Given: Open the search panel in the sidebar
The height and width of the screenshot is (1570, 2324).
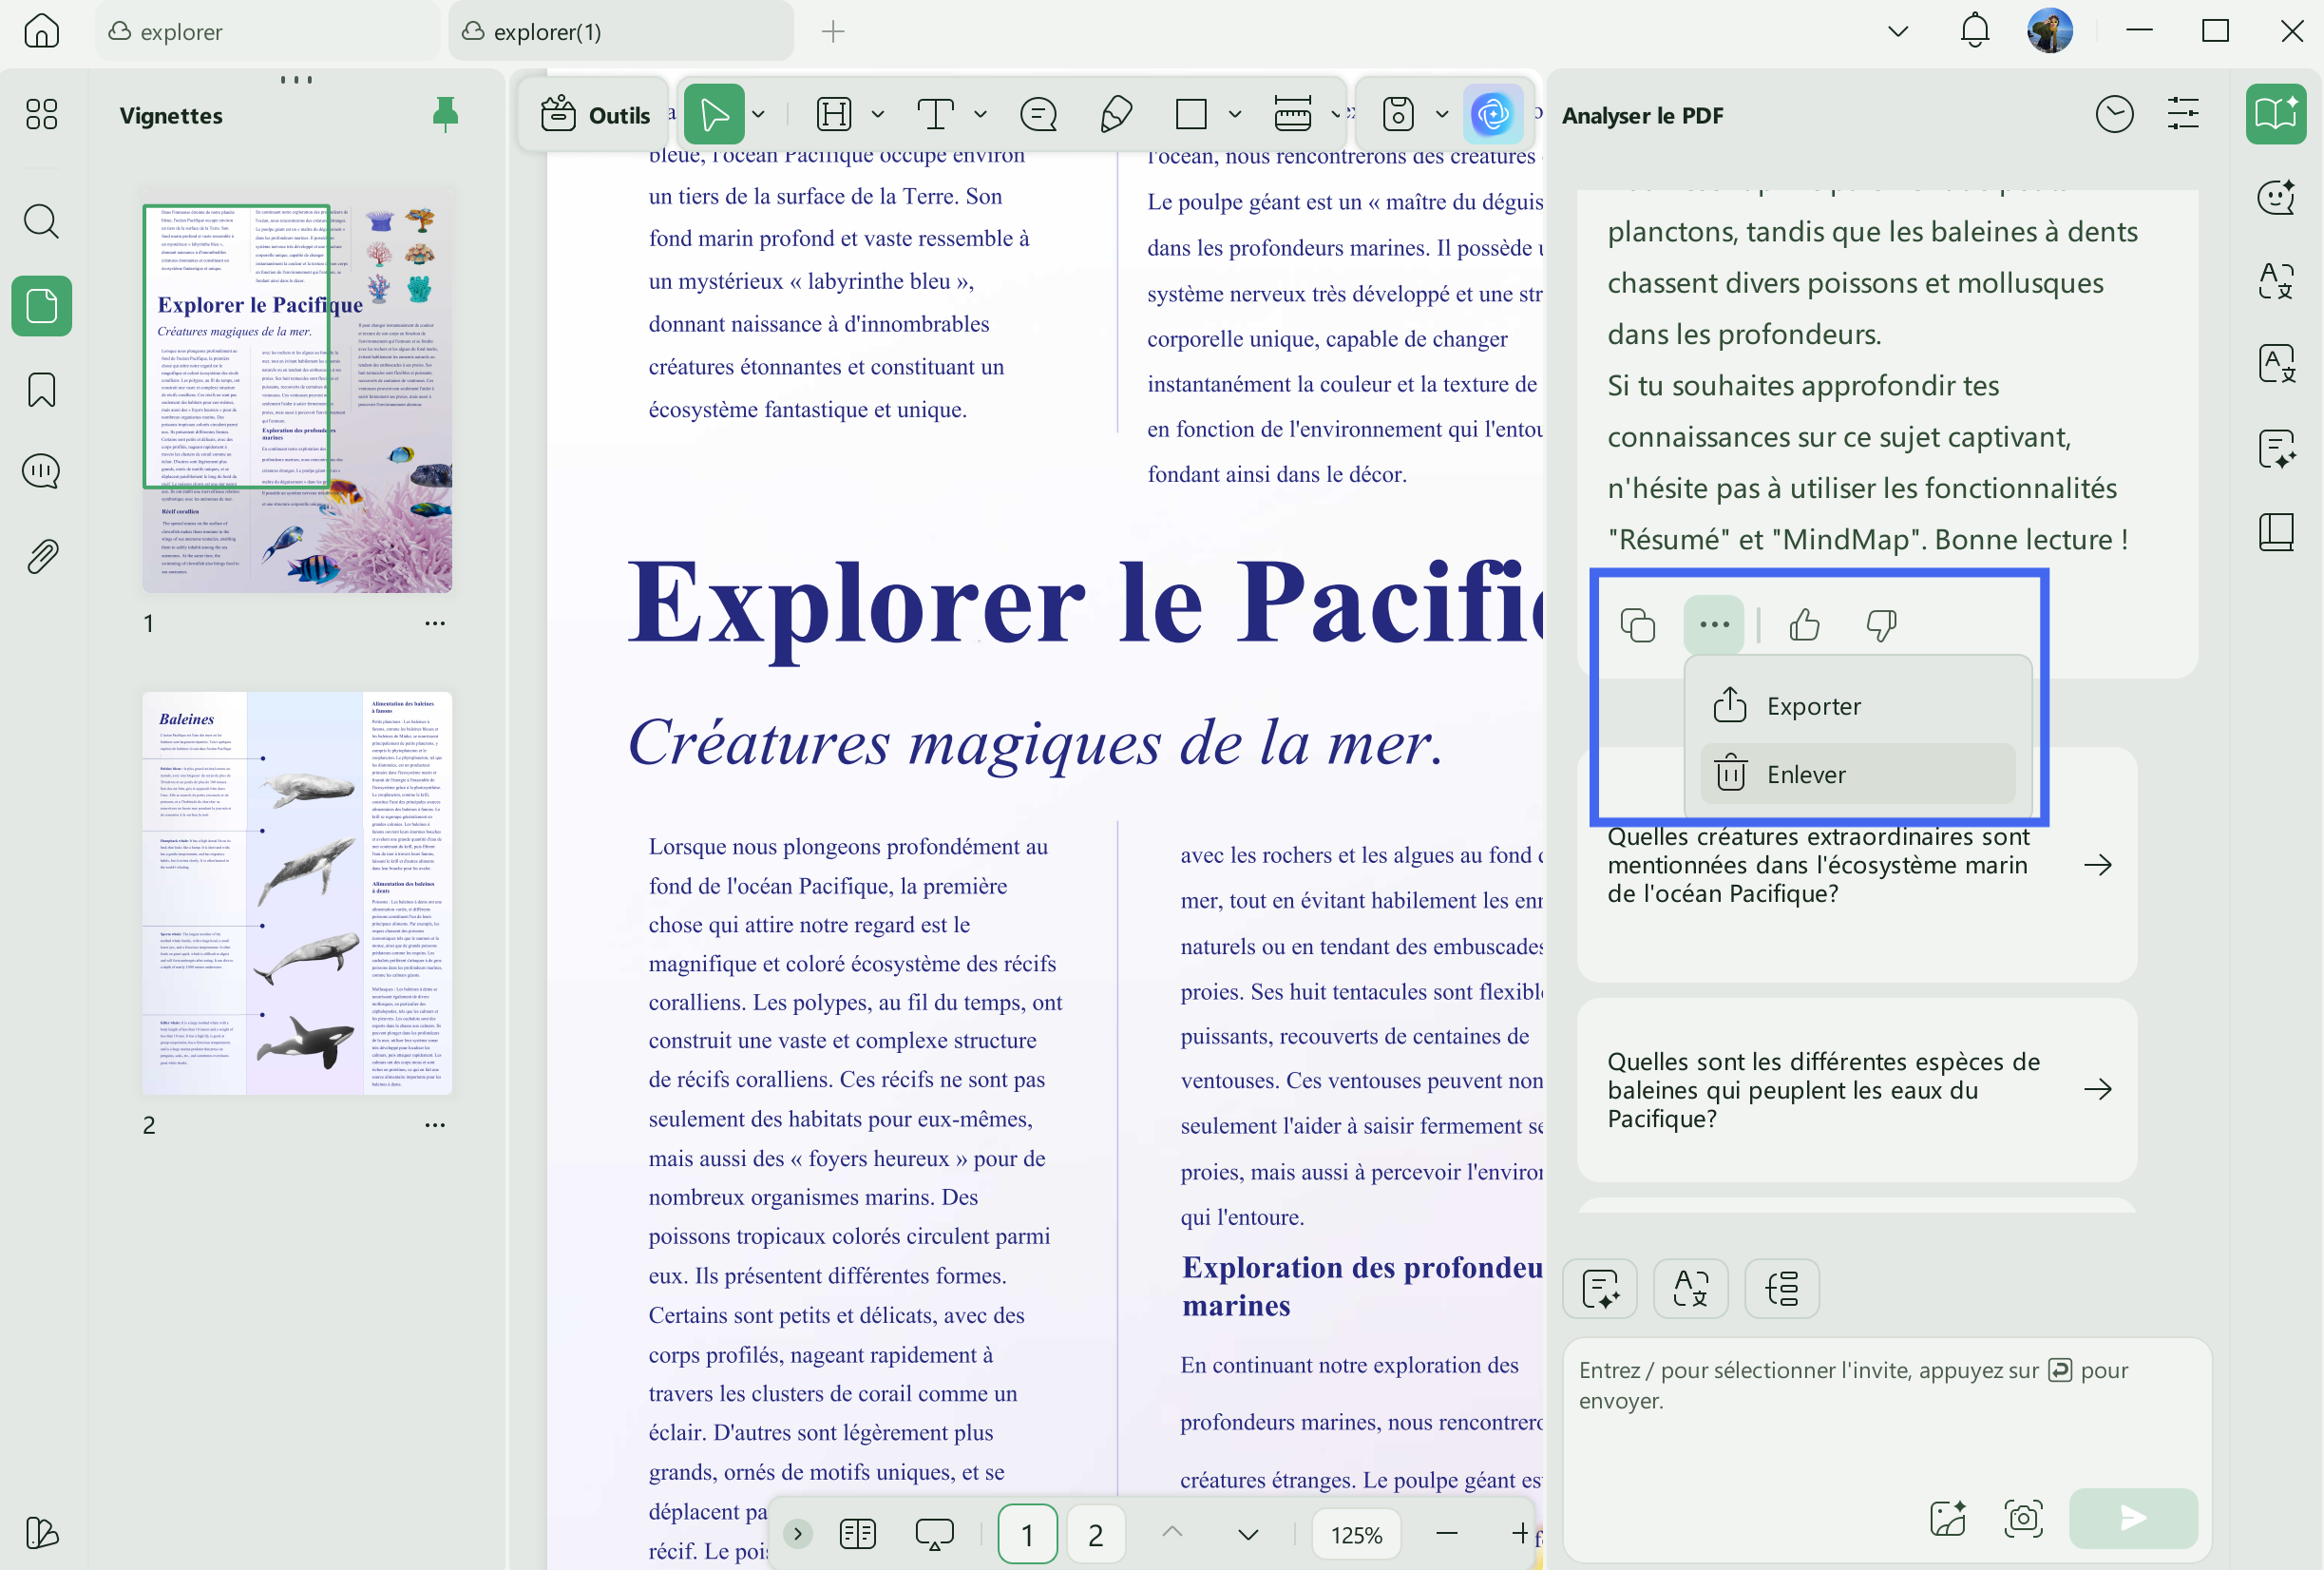Looking at the screenshot, I should tap(41, 221).
